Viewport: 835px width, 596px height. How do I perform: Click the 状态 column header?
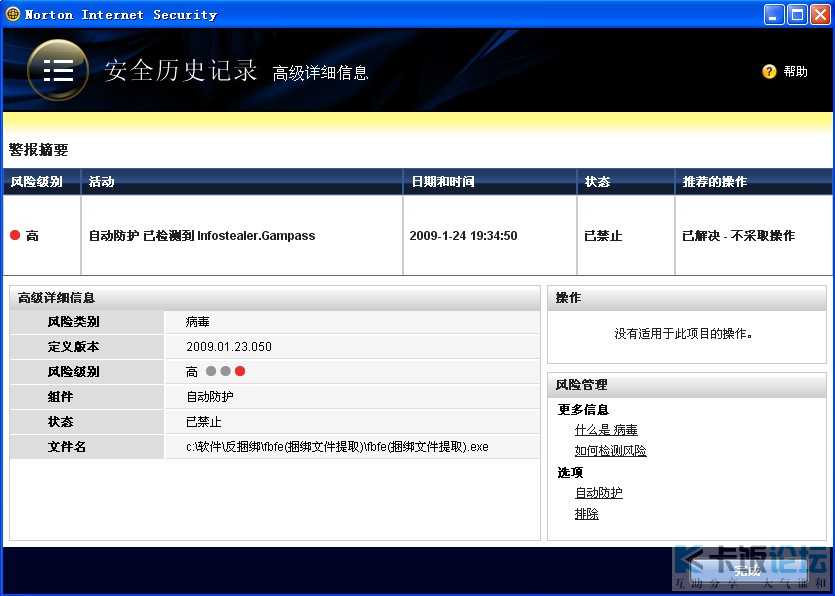coord(626,182)
